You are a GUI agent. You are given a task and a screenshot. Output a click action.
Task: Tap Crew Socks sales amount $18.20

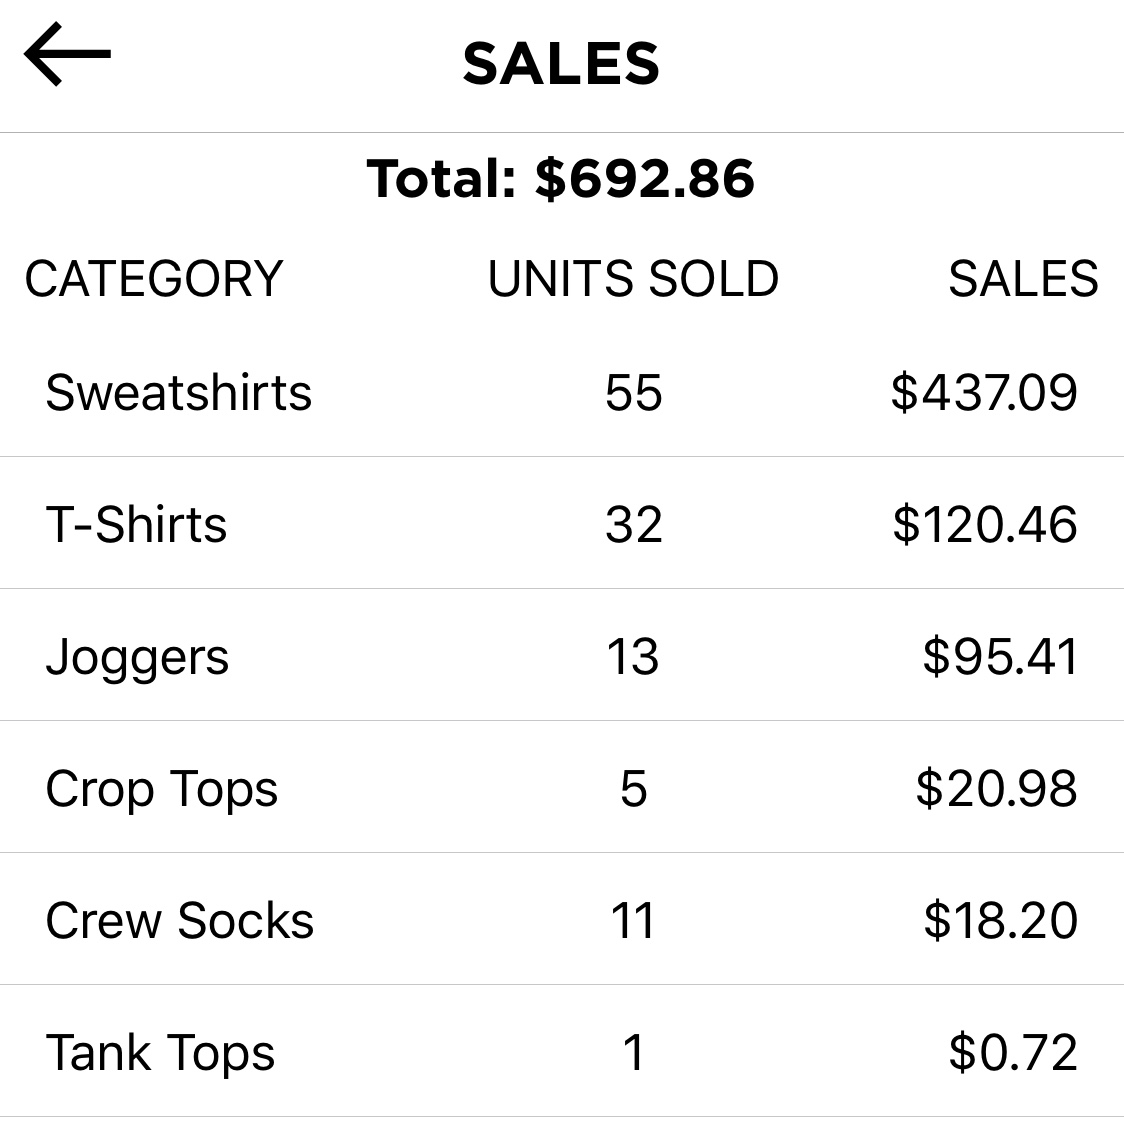1000,921
